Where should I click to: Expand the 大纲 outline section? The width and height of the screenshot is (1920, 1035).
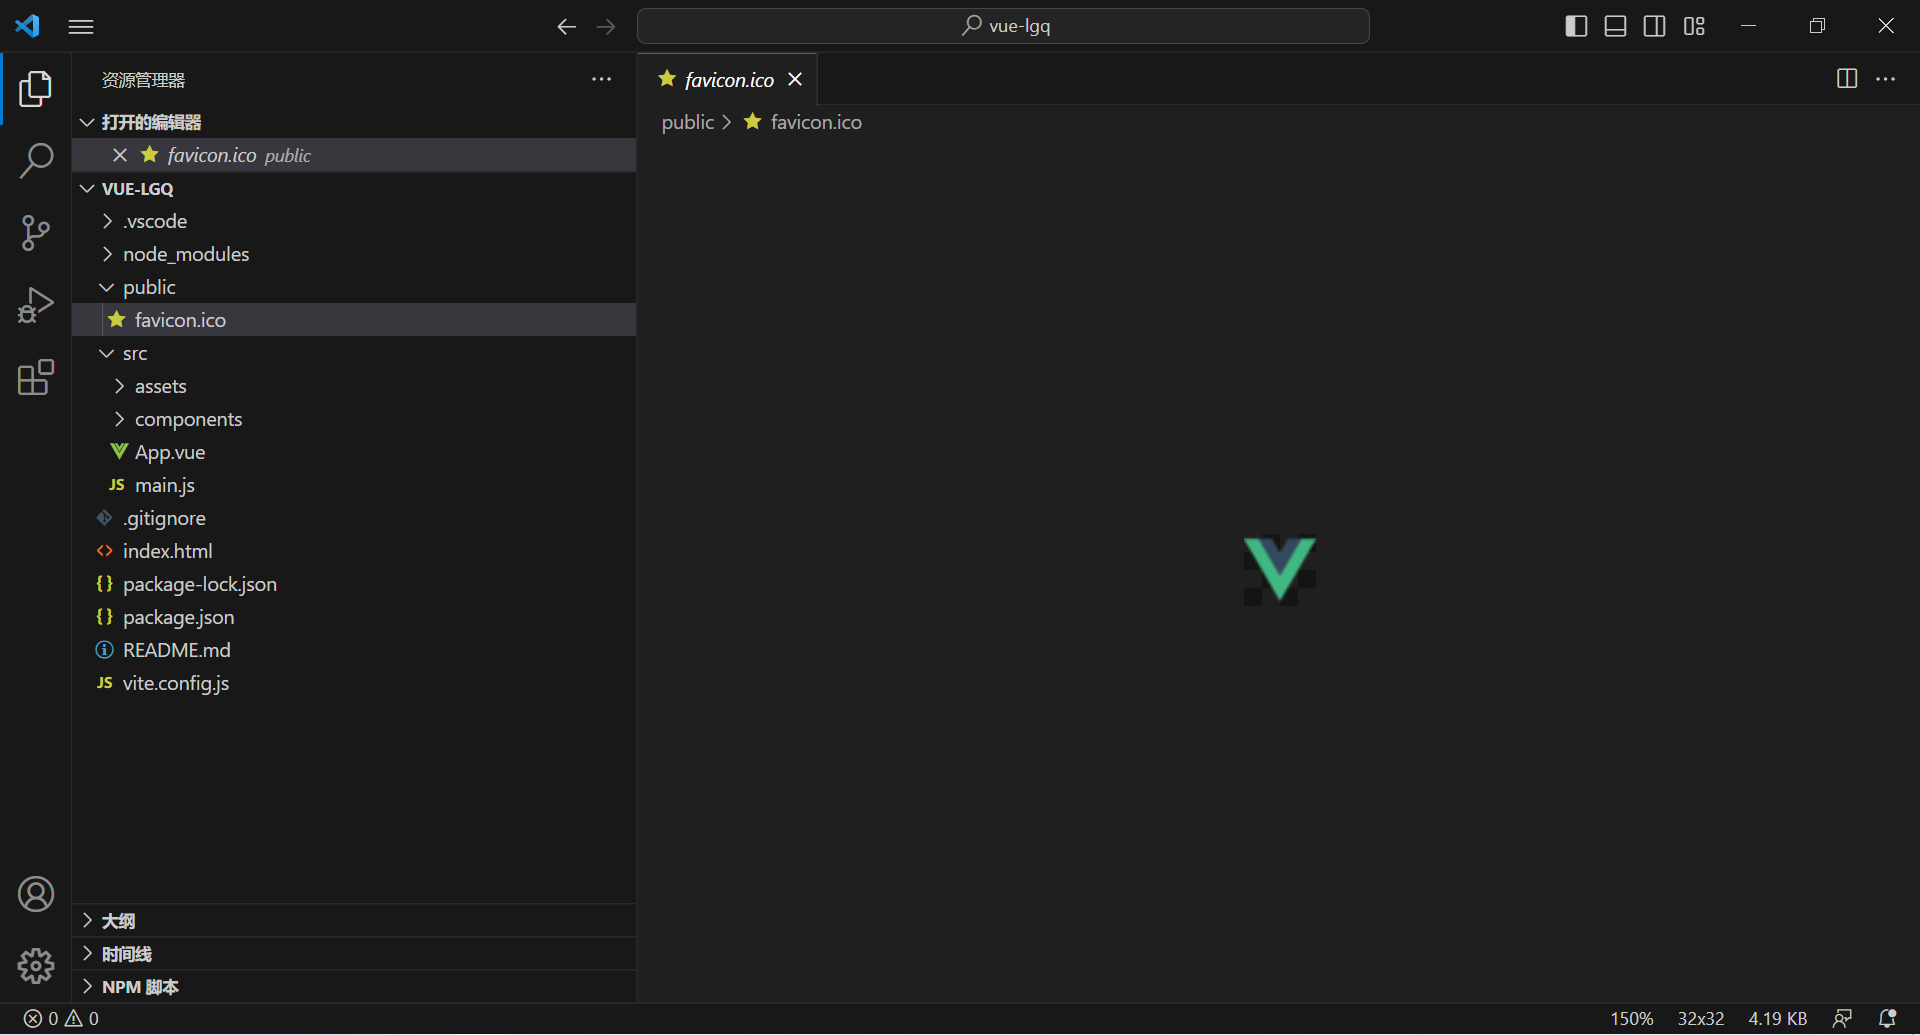[354, 921]
